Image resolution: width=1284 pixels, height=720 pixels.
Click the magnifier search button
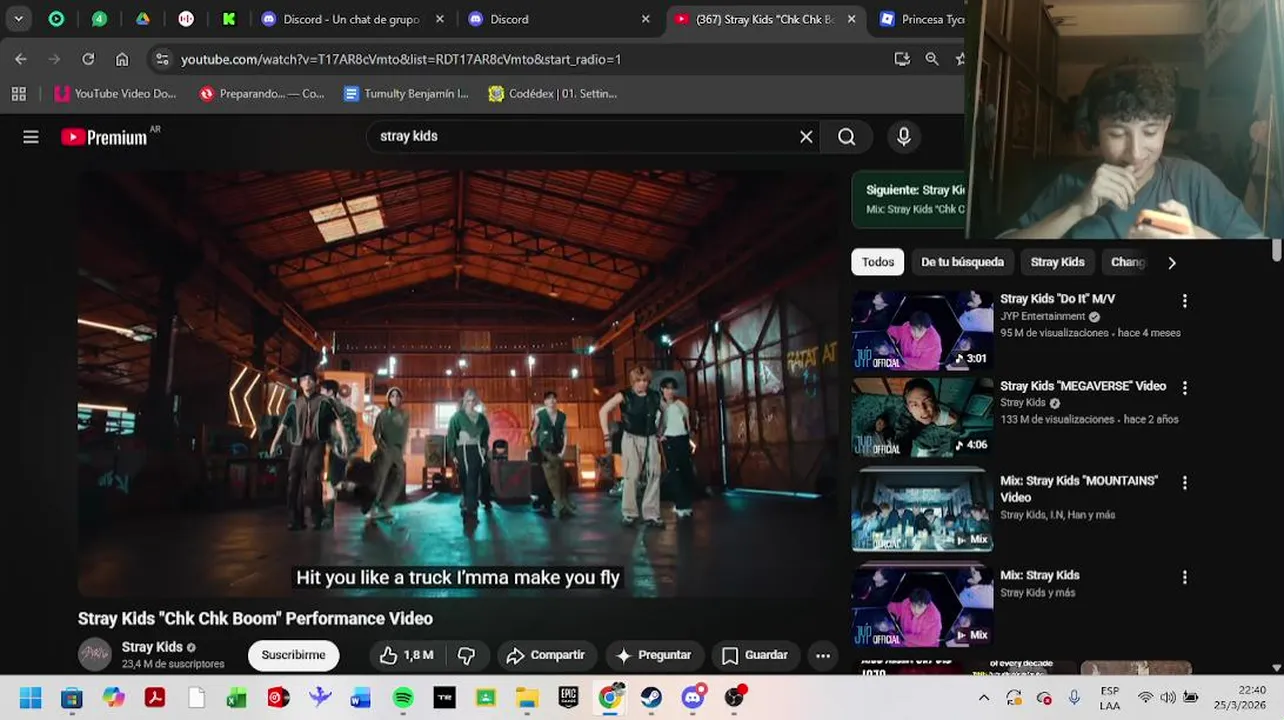click(x=847, y=137)
